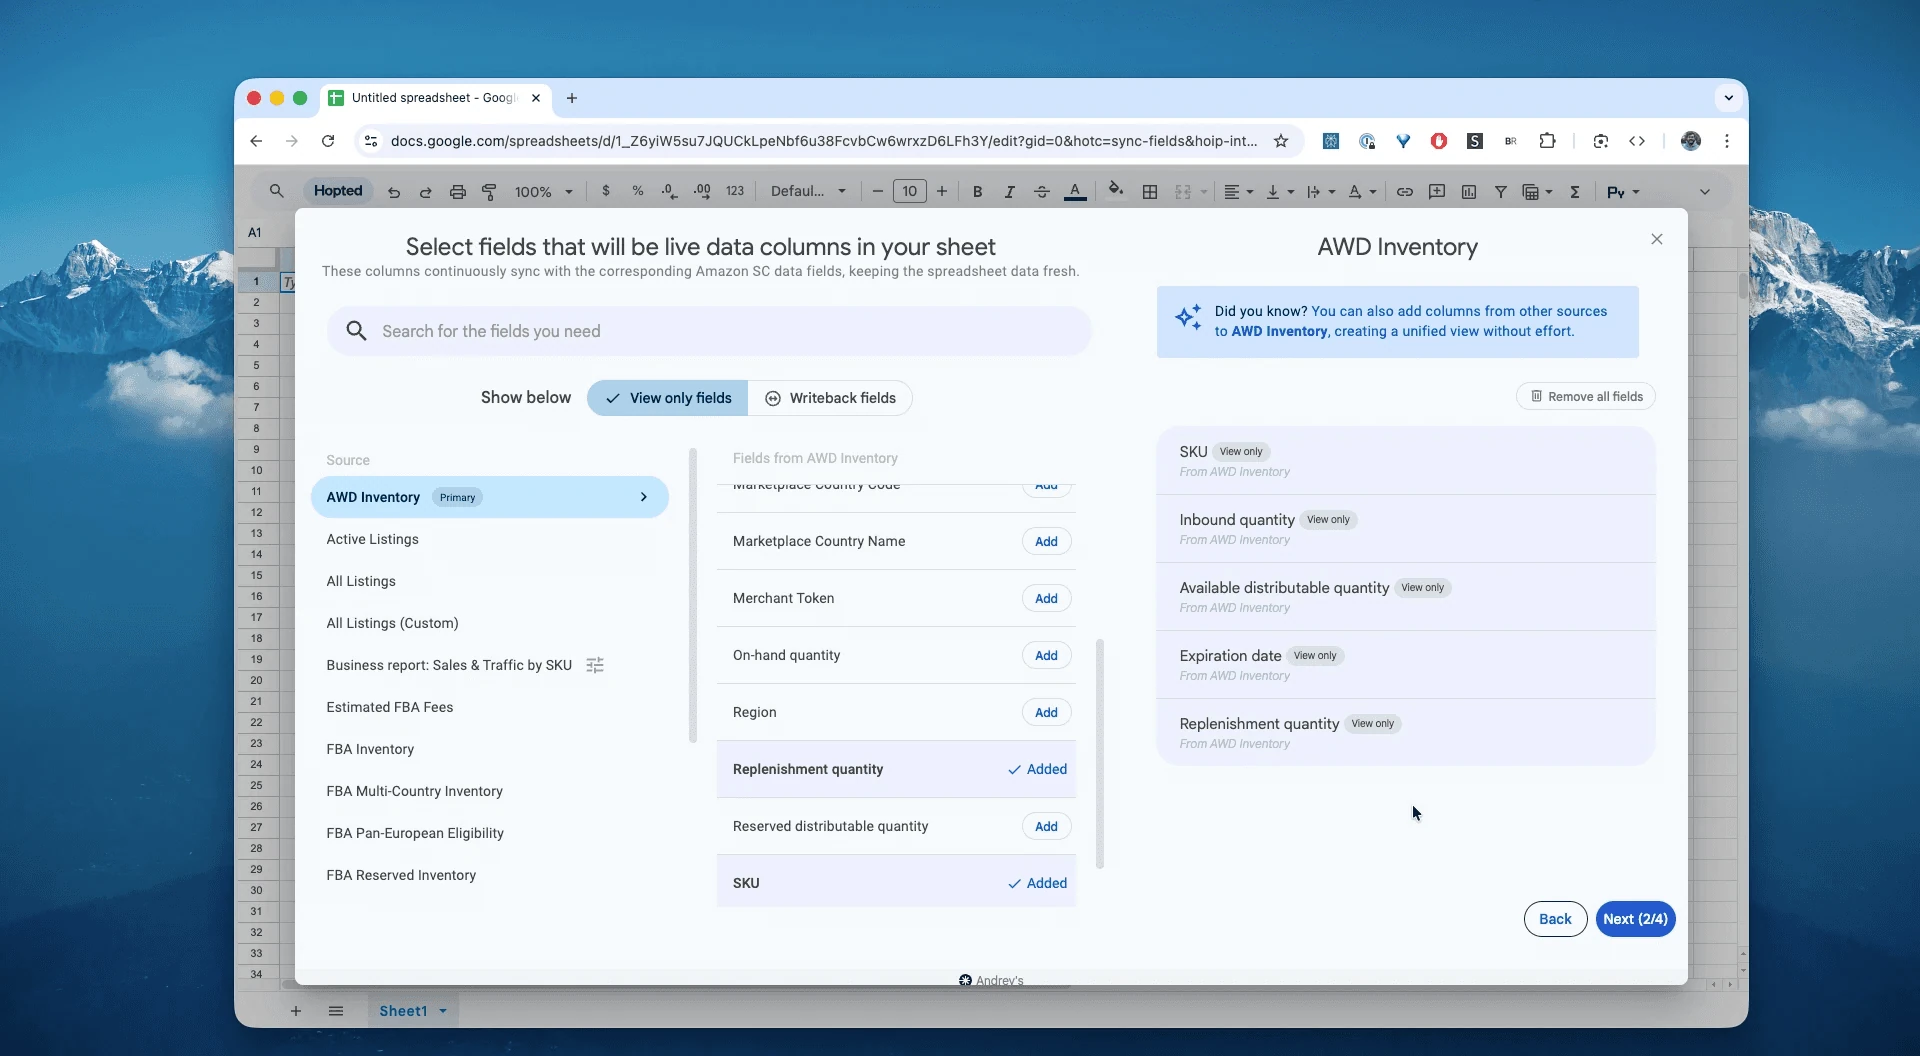Image resolution: width=1920 pixels, height=1056 pixels.
Task: Format as currency with dollar icon
Action: pyautogui.click(x=606, y=191)
